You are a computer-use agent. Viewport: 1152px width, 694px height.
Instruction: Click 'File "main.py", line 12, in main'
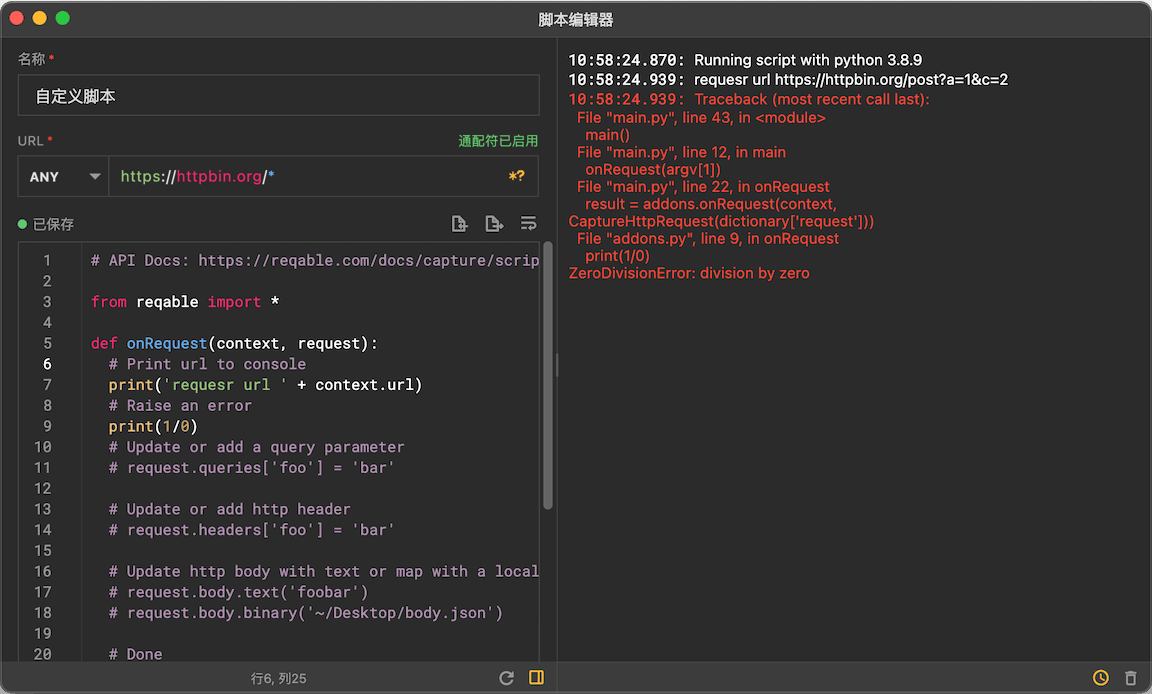(682, 152)
